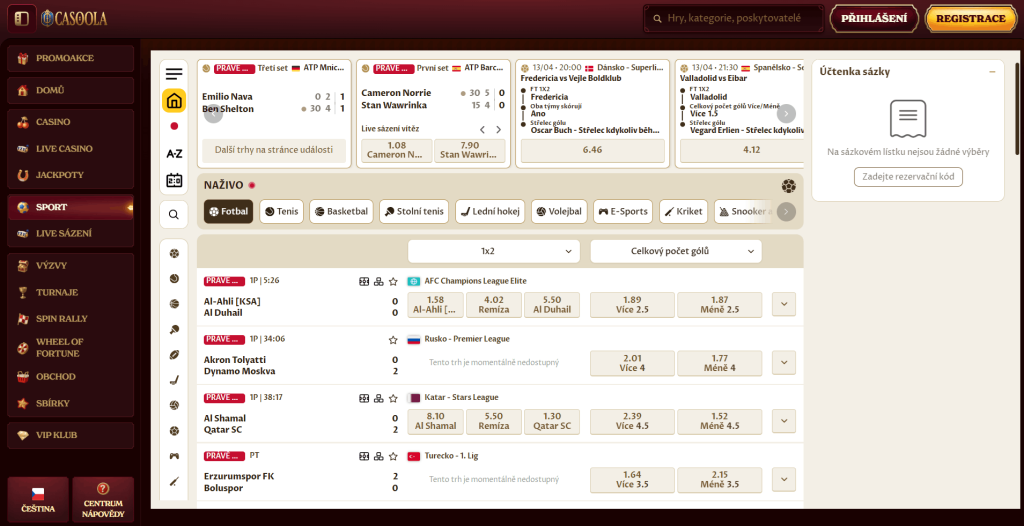Screen dimensions: 1024x526
Task: Favorite the Akron Tolyatti vs Dynamo Moskva match
Action: (393, 339)
